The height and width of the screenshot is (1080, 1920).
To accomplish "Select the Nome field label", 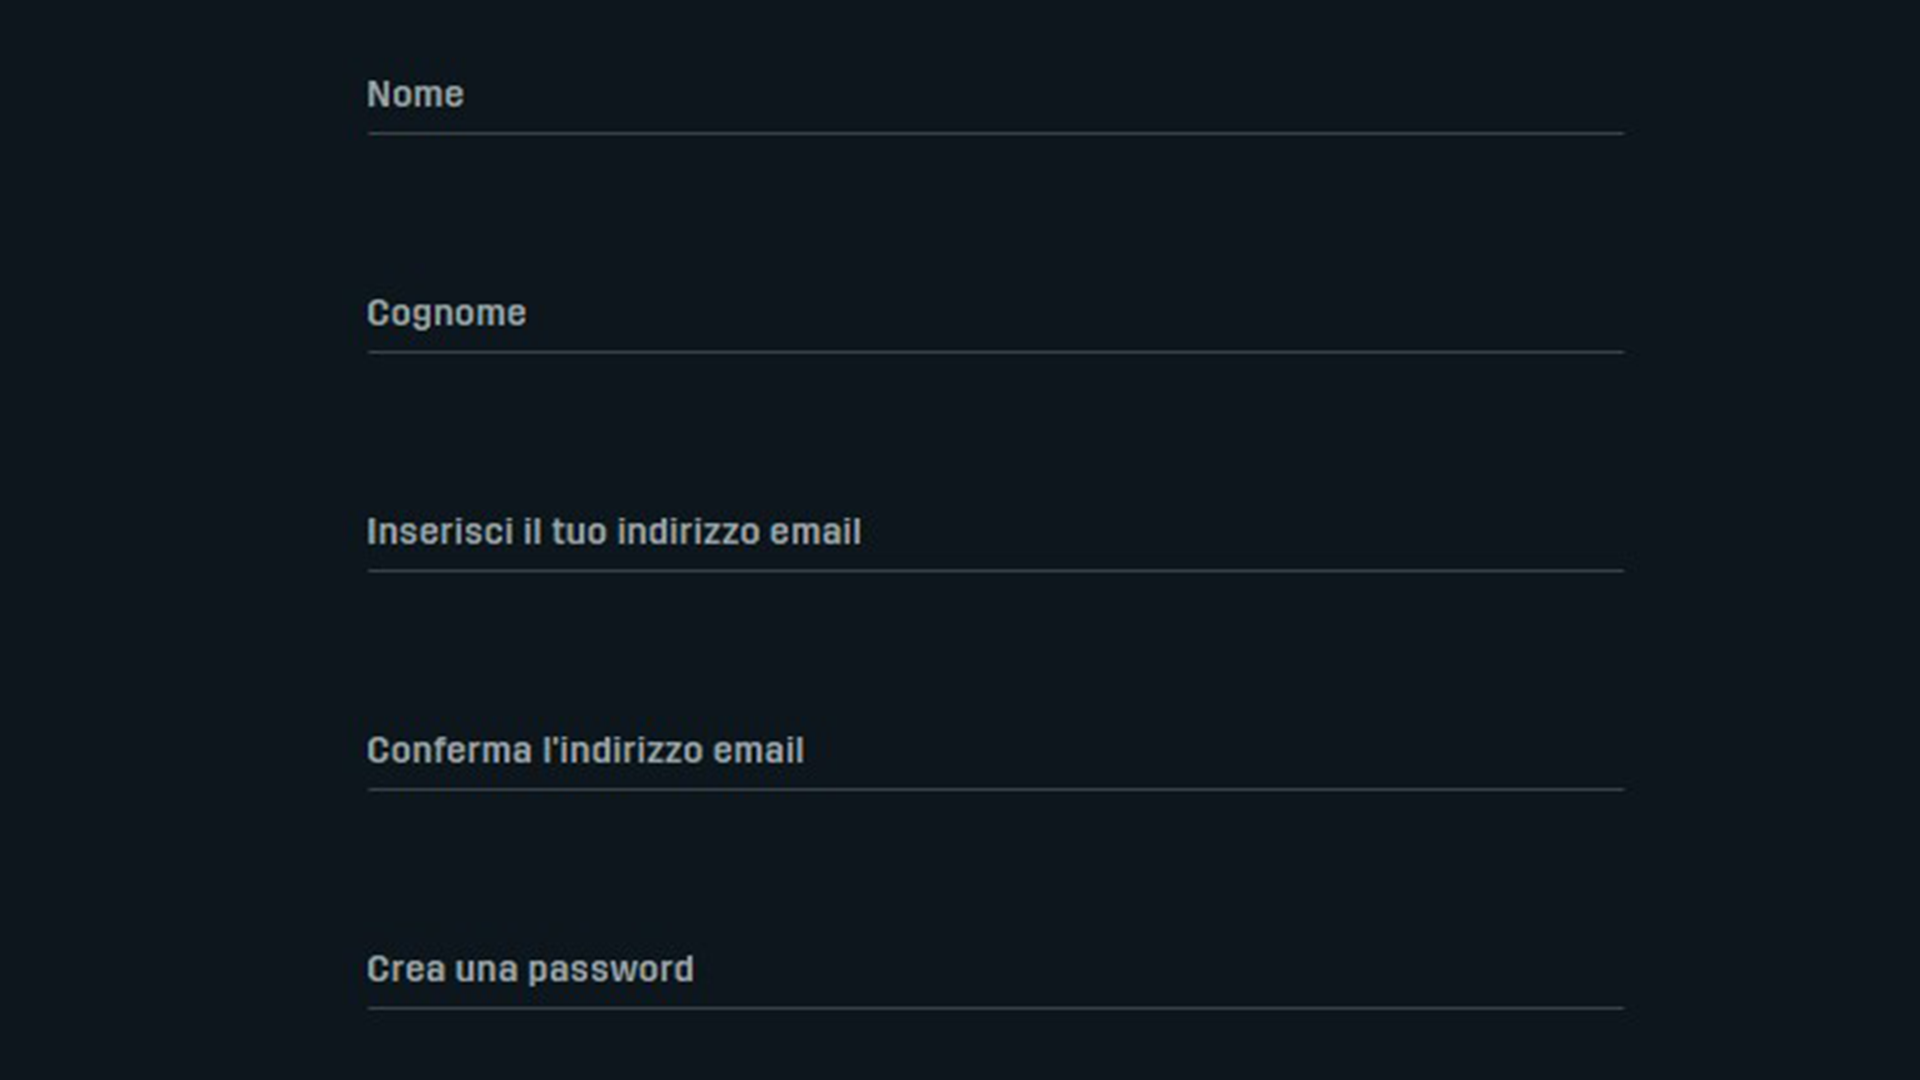I will [x=415, y=93].
